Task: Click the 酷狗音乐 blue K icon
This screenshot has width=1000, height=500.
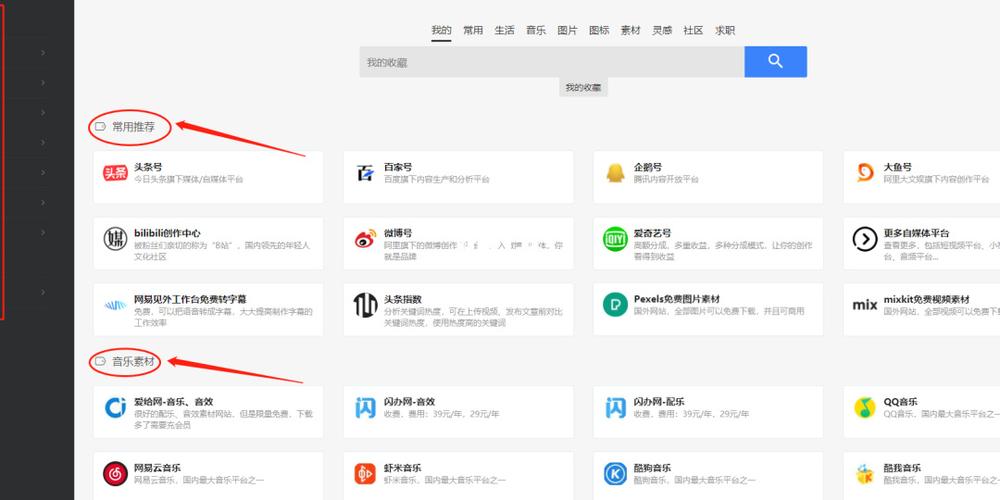Action: [x=615, y=474]
